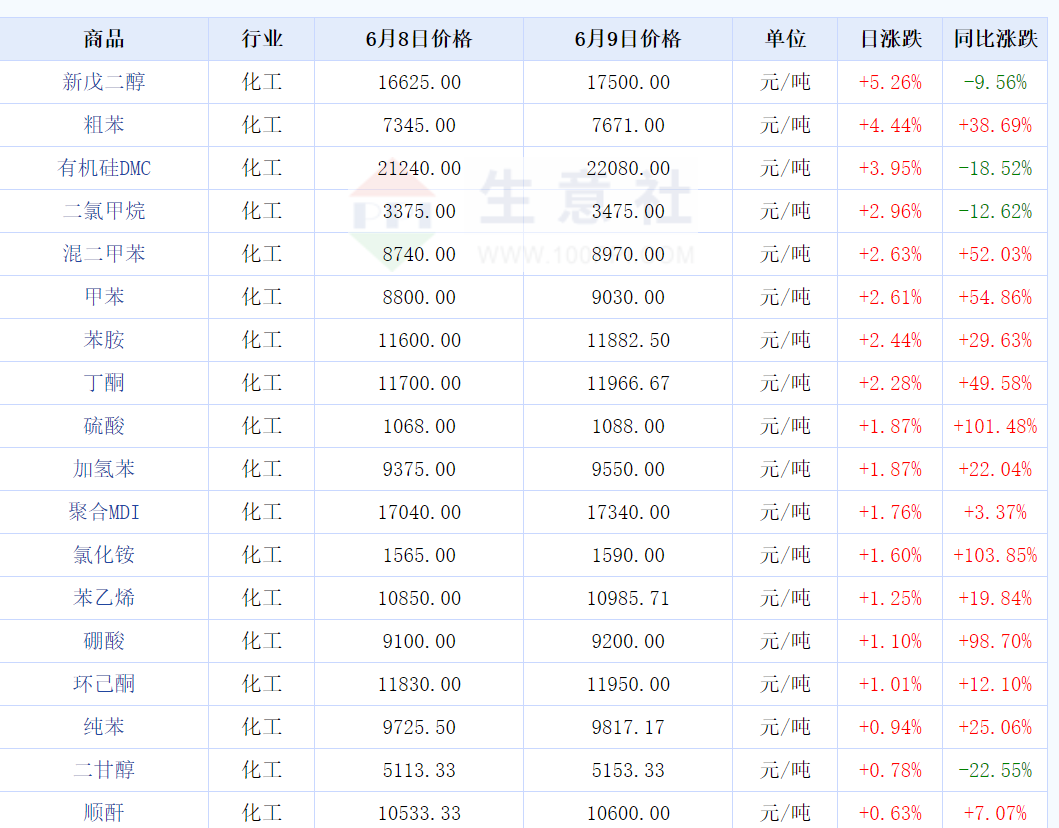Click the 硼酸 product link
This screenshot has width=1059, height=828.
(x=104, y=641)
